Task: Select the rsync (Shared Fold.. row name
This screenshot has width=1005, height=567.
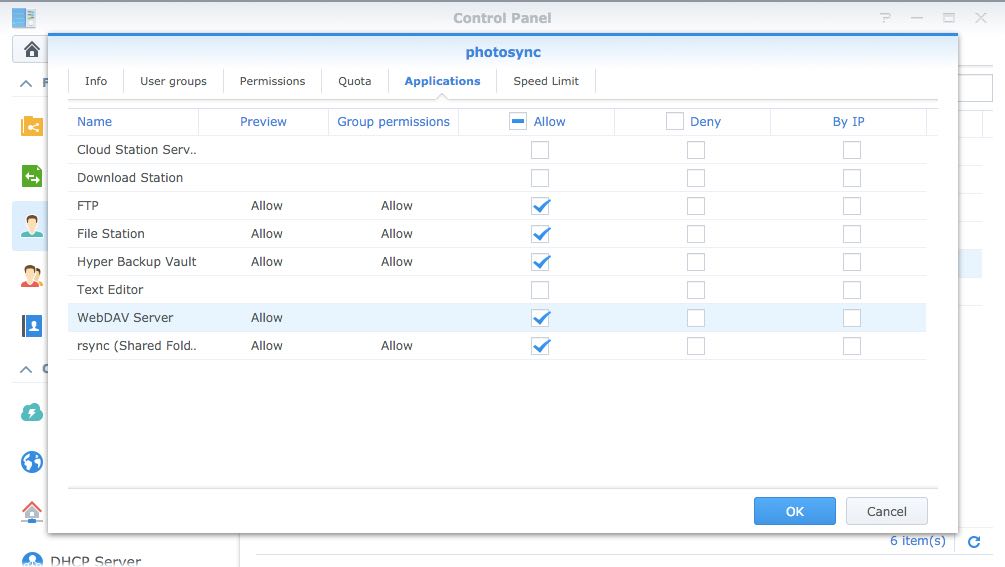Action: click(x=137, y=346)
